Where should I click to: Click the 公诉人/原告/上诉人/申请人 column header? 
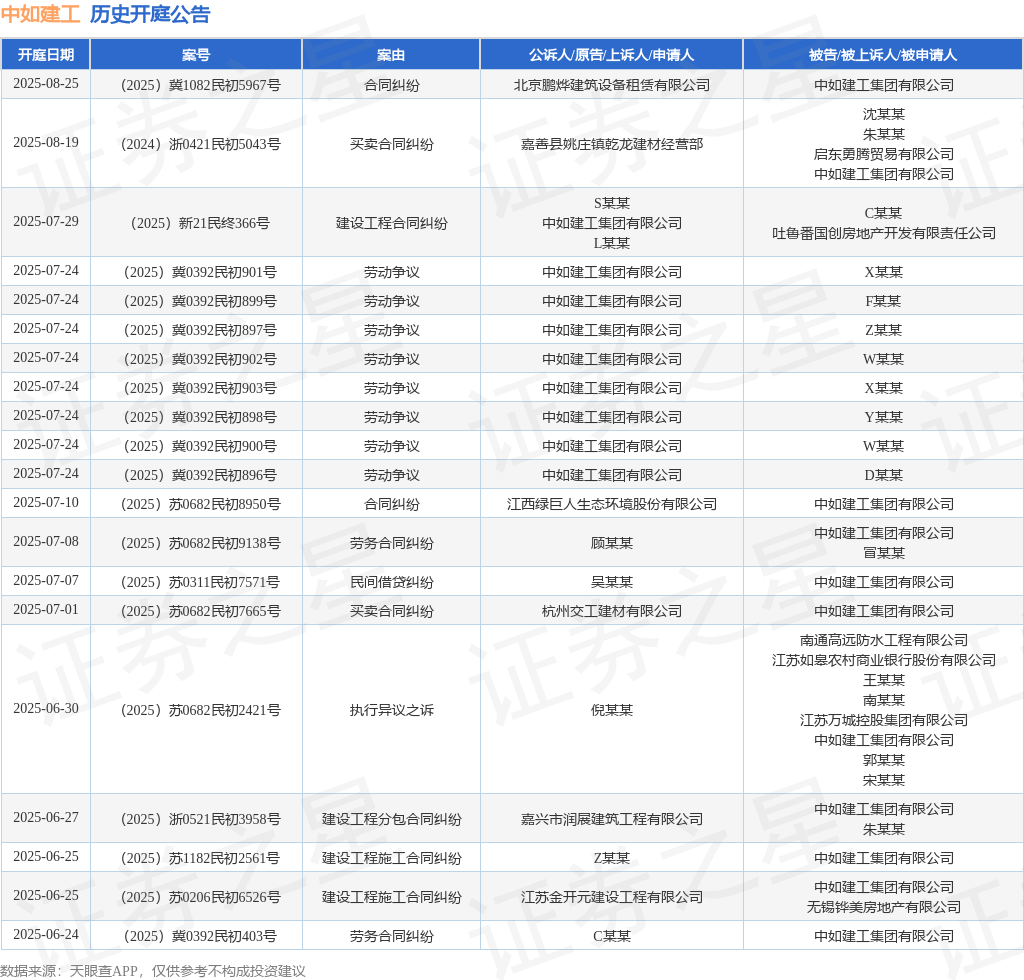point(611,55)
